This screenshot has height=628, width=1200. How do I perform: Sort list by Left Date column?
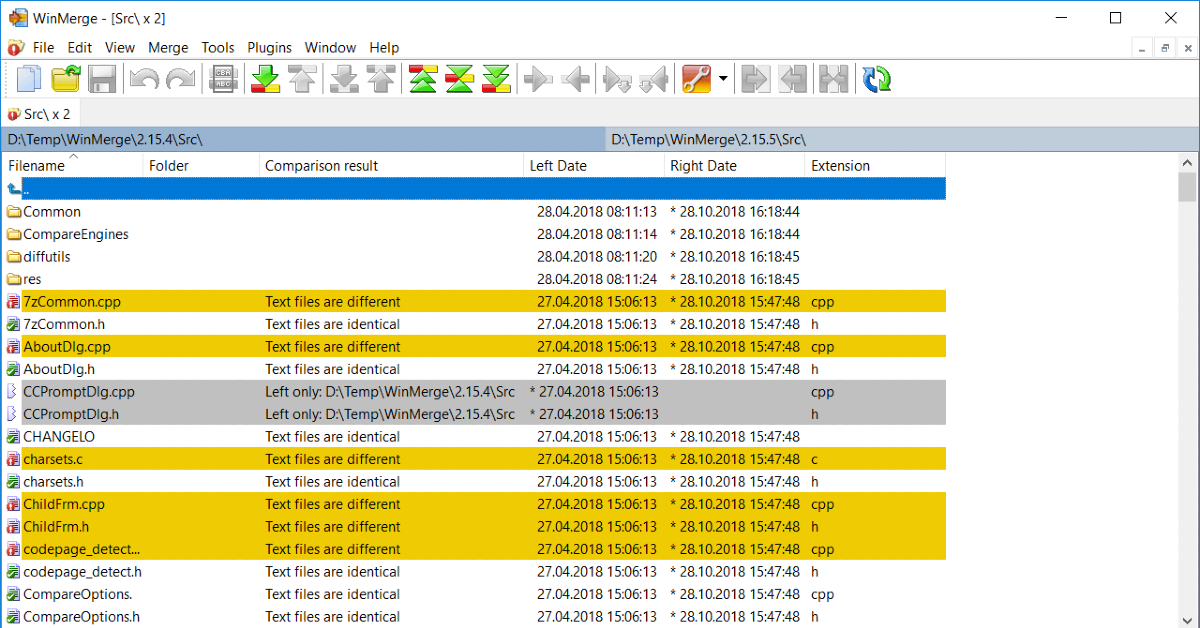pyautogui.click(x=558, y=166)
